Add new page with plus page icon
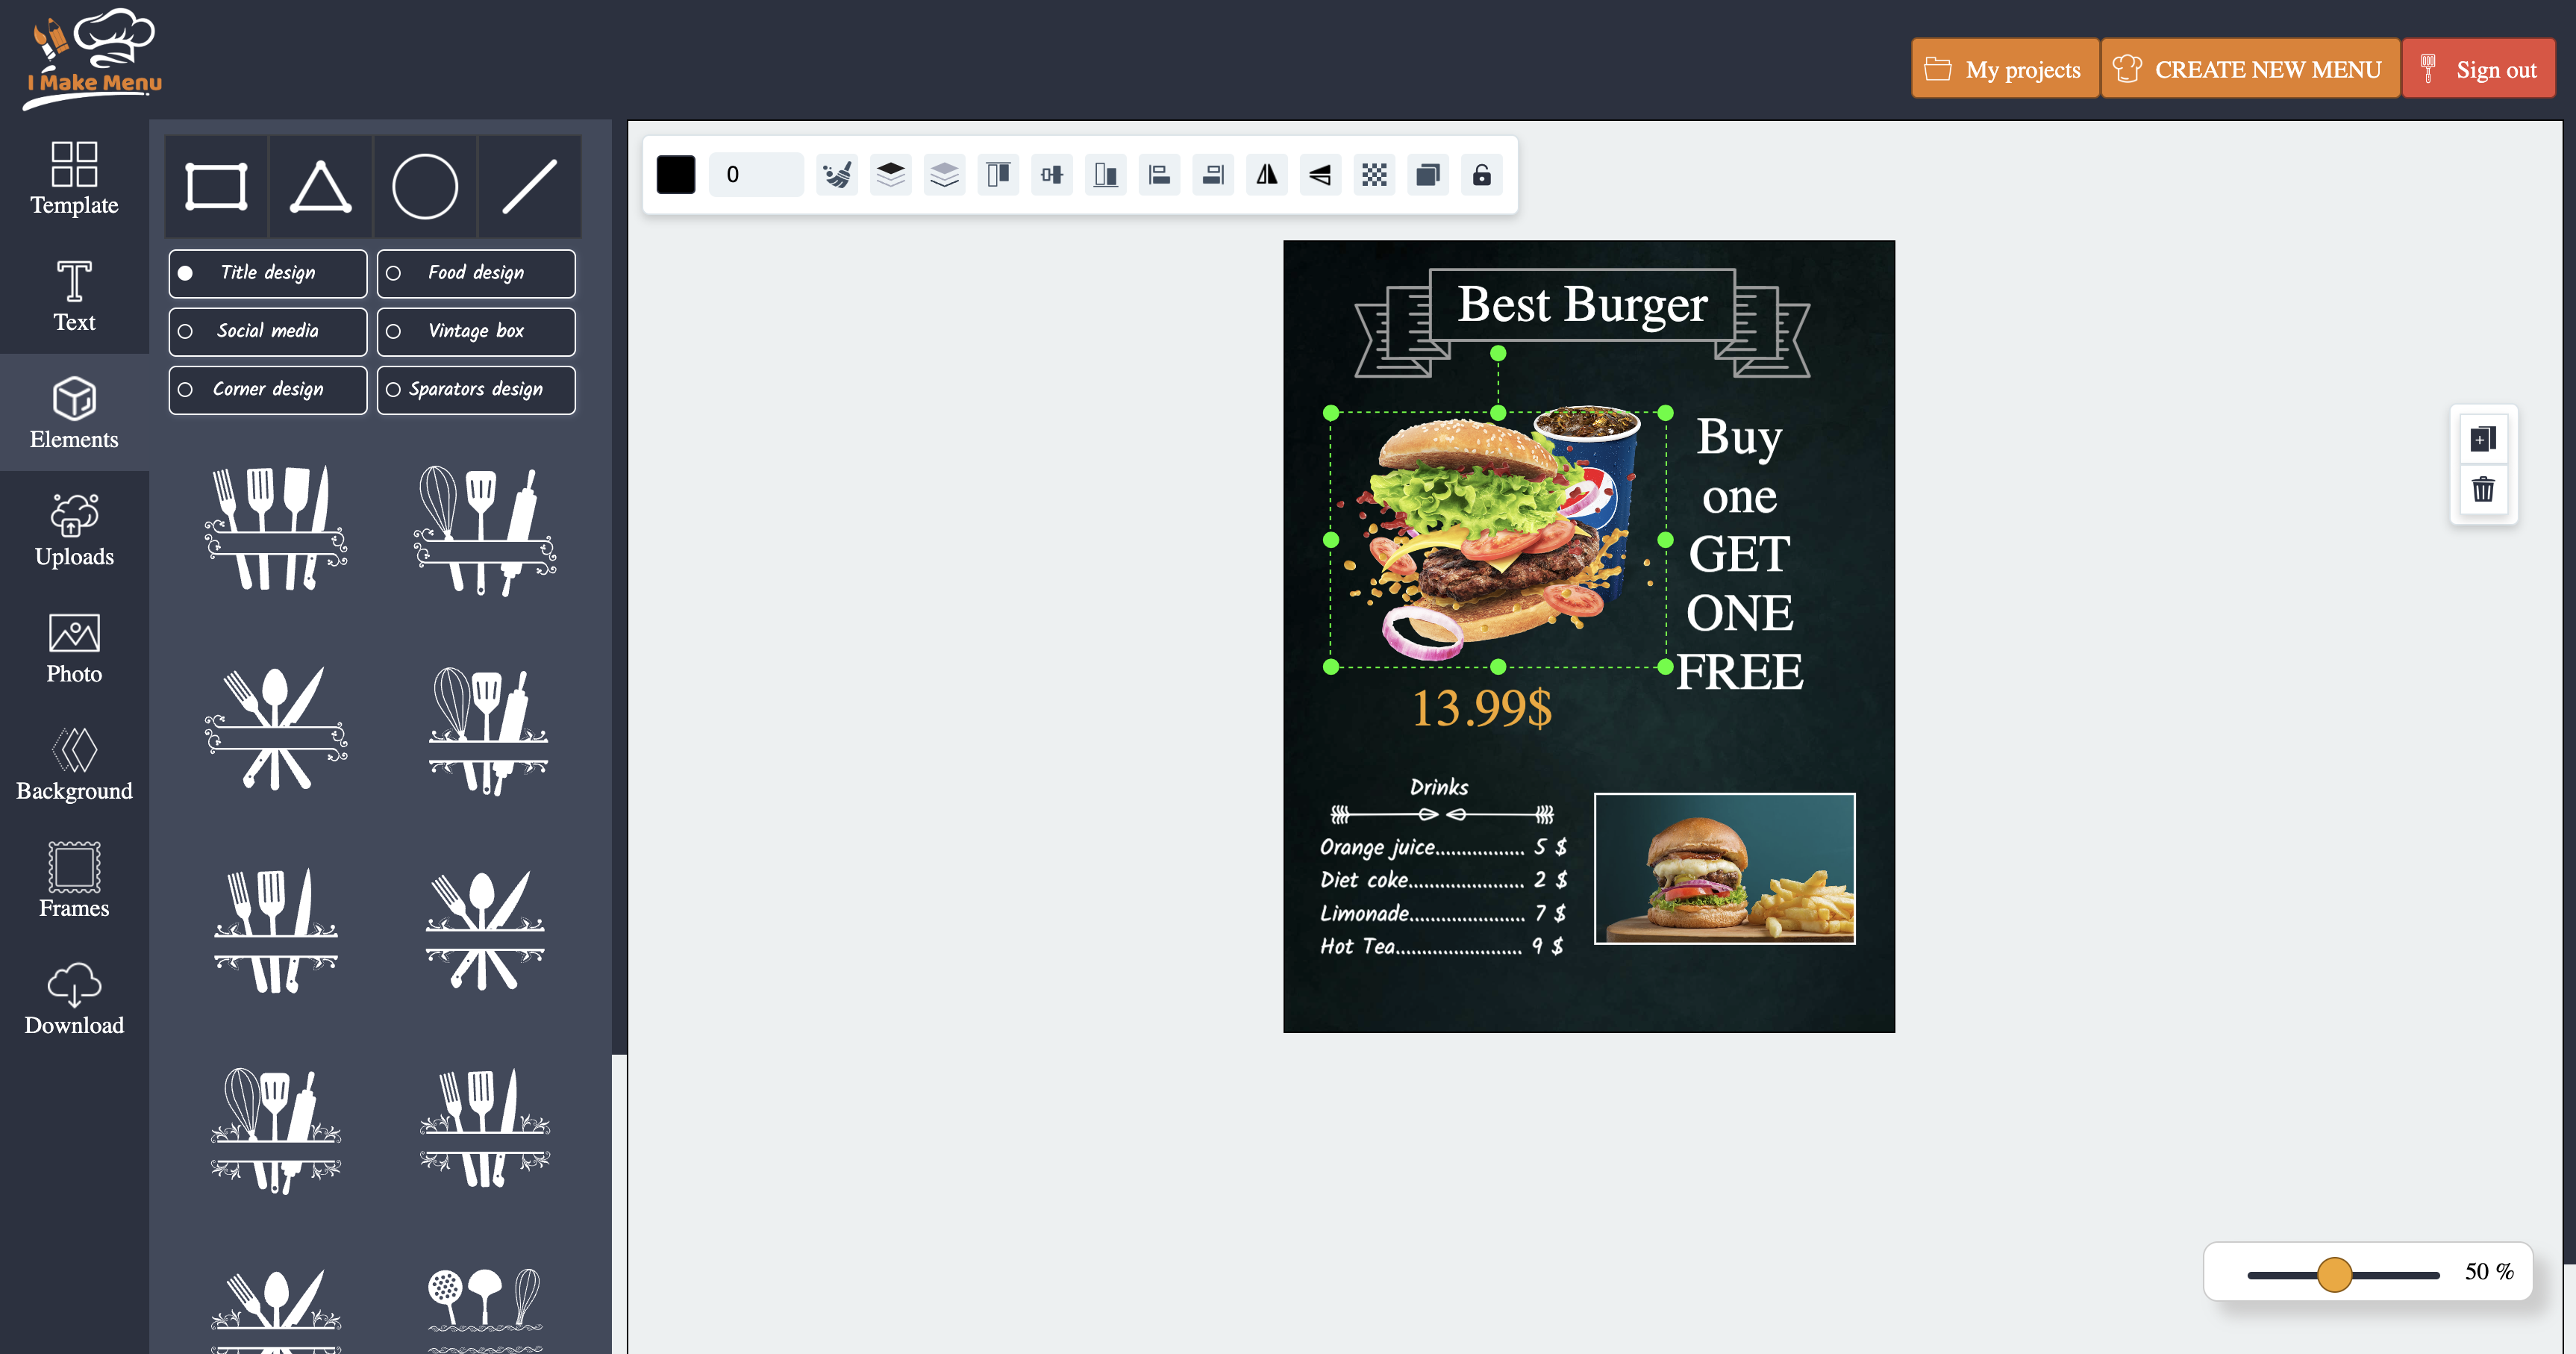2576x1354 pixels. tap(2483, 439)
